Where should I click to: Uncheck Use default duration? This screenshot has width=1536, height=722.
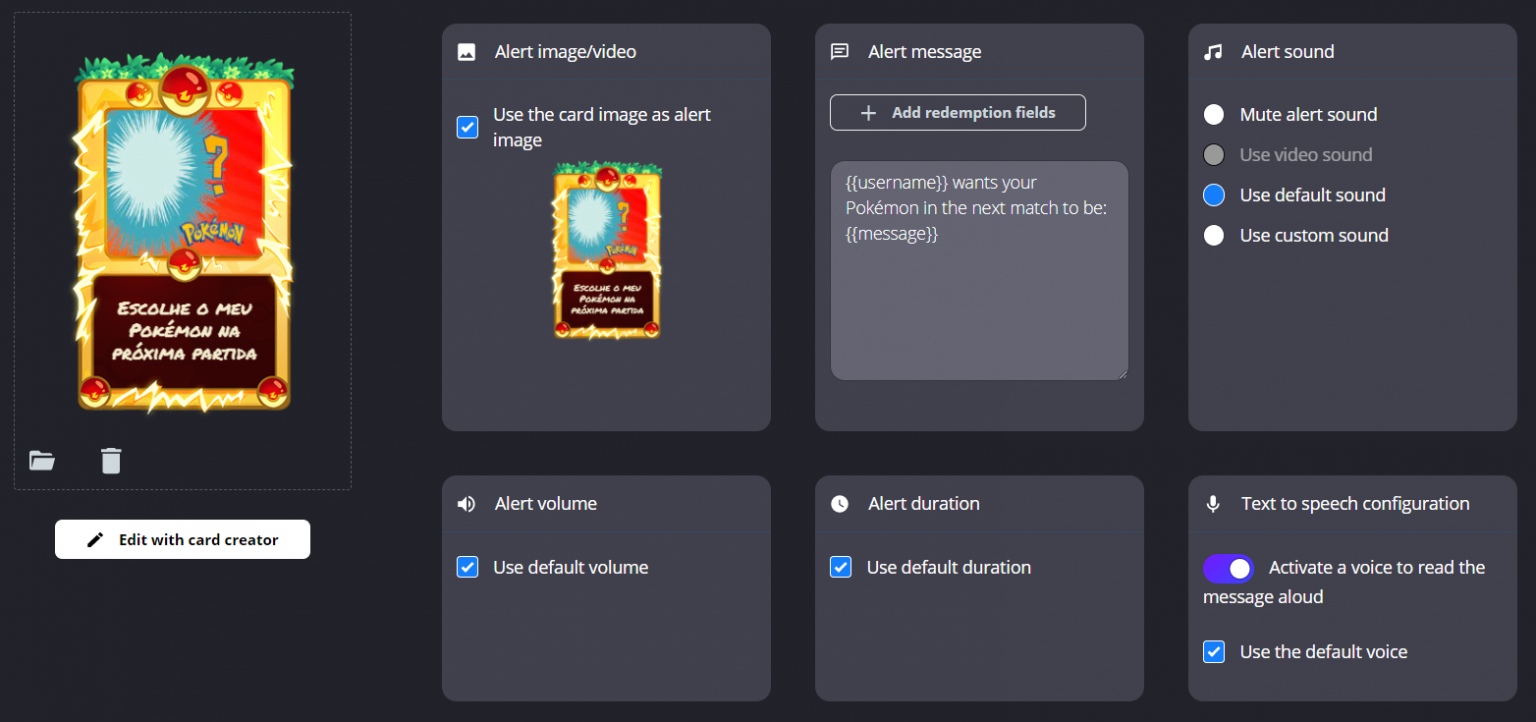840,567
